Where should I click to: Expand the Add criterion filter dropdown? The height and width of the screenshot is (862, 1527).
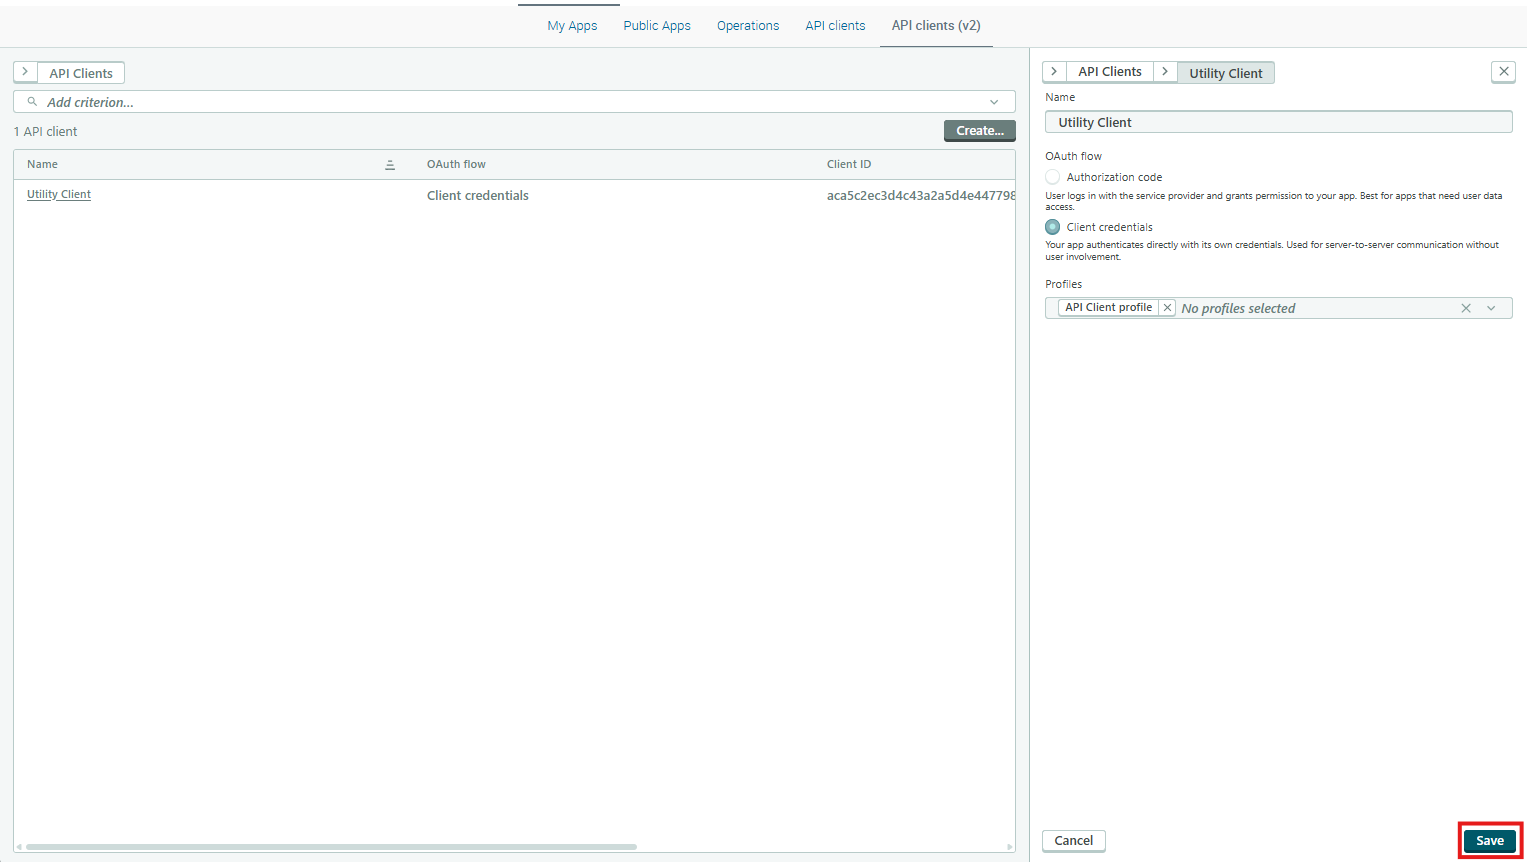pos(994,102)
